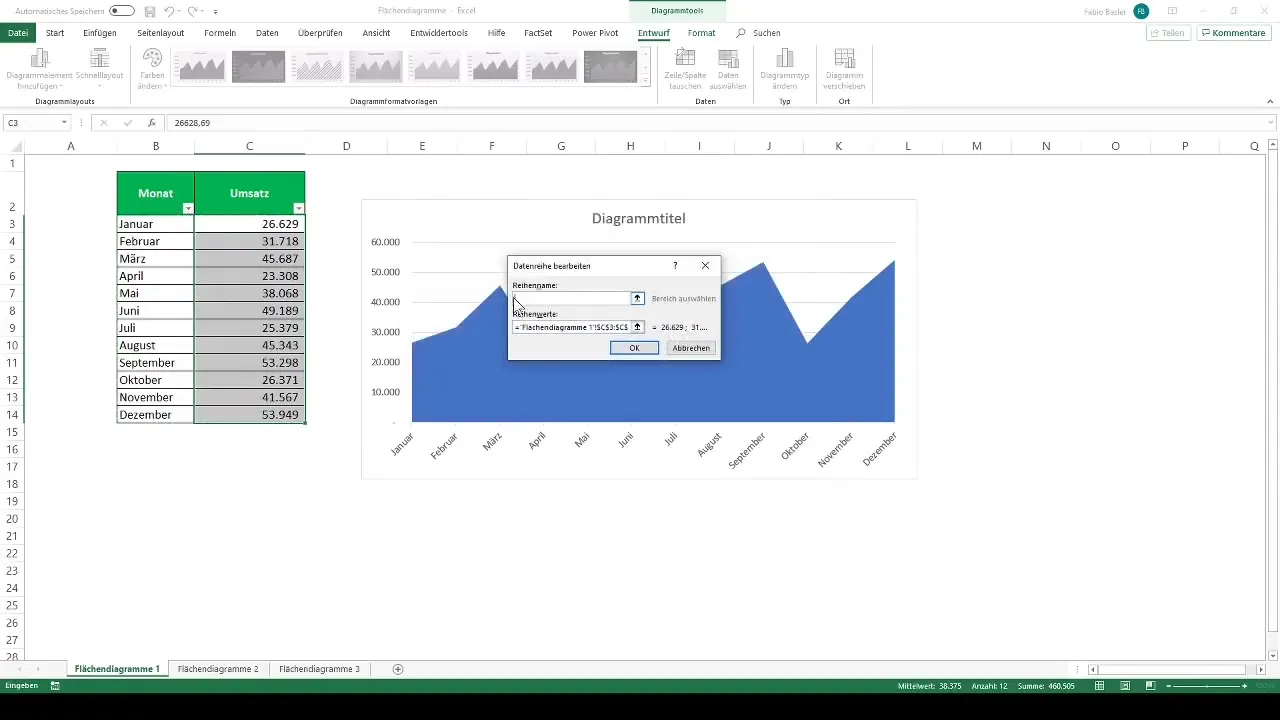Click in the Reihenname input field

[571, 298]
